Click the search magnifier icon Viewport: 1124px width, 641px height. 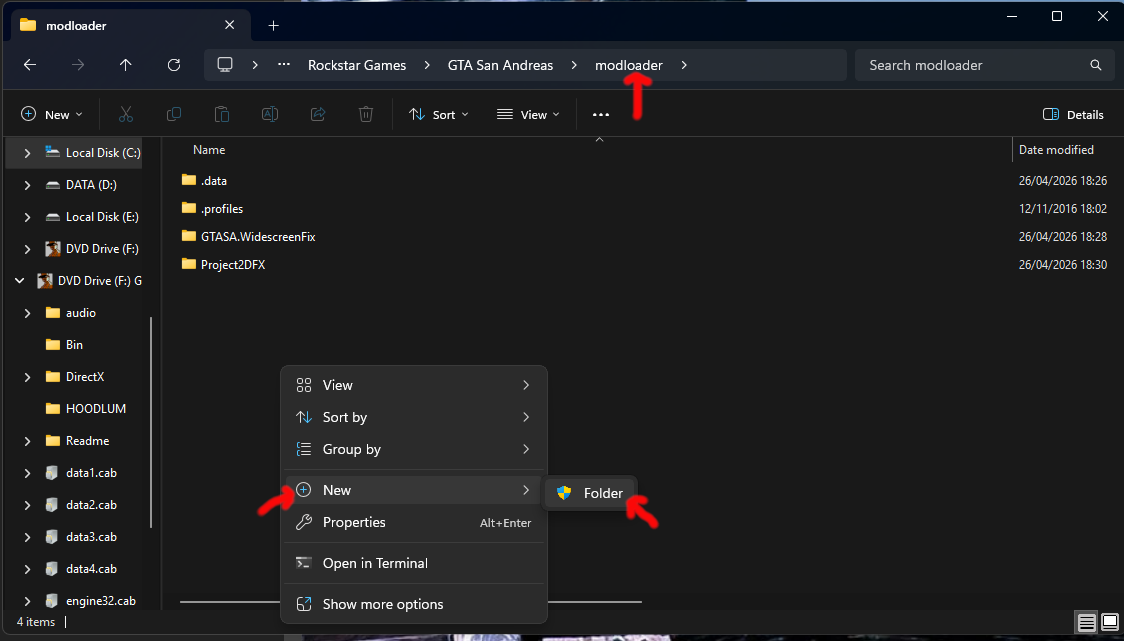pos(1095,65)
